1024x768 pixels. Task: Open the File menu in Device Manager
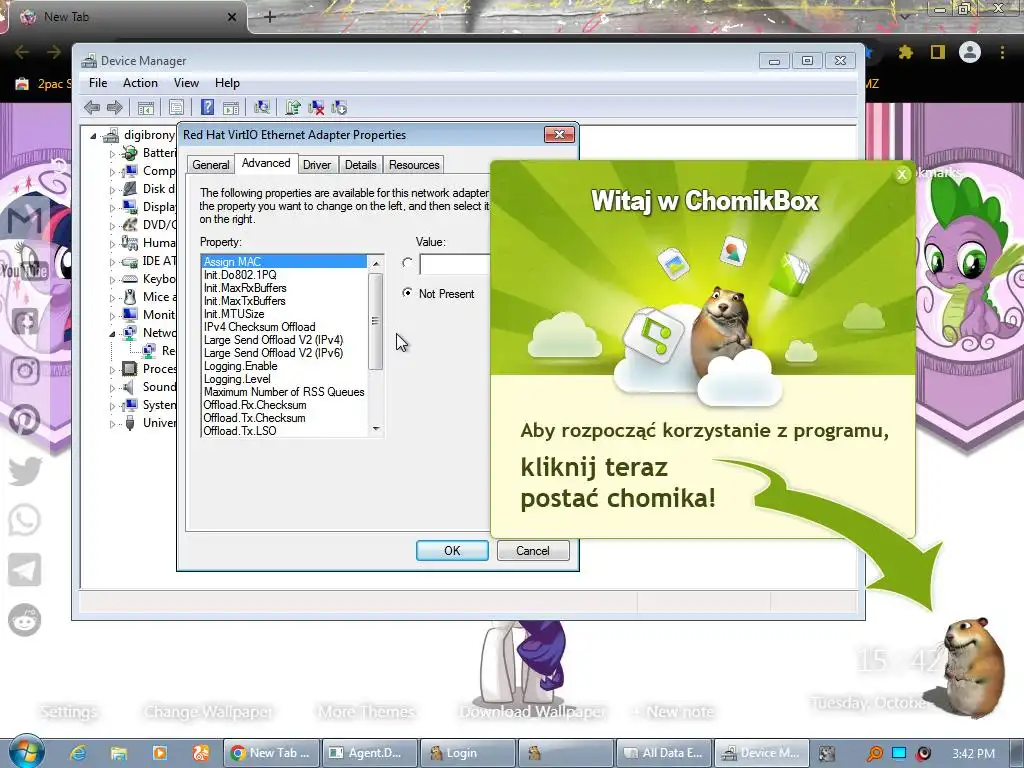(x=98, y=83)
